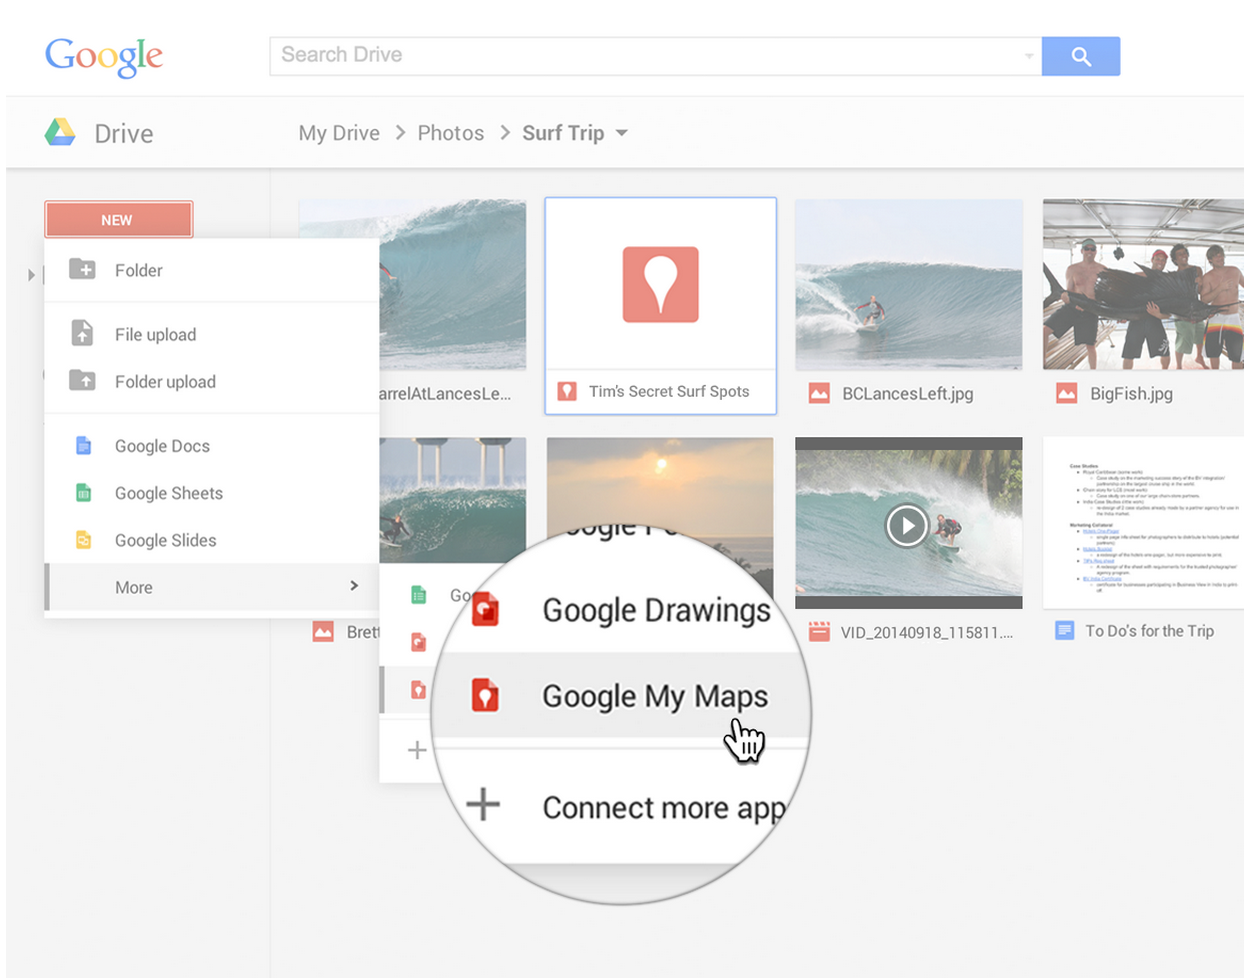Click the green forms icon in the submenu

click(x=419, y=595)
